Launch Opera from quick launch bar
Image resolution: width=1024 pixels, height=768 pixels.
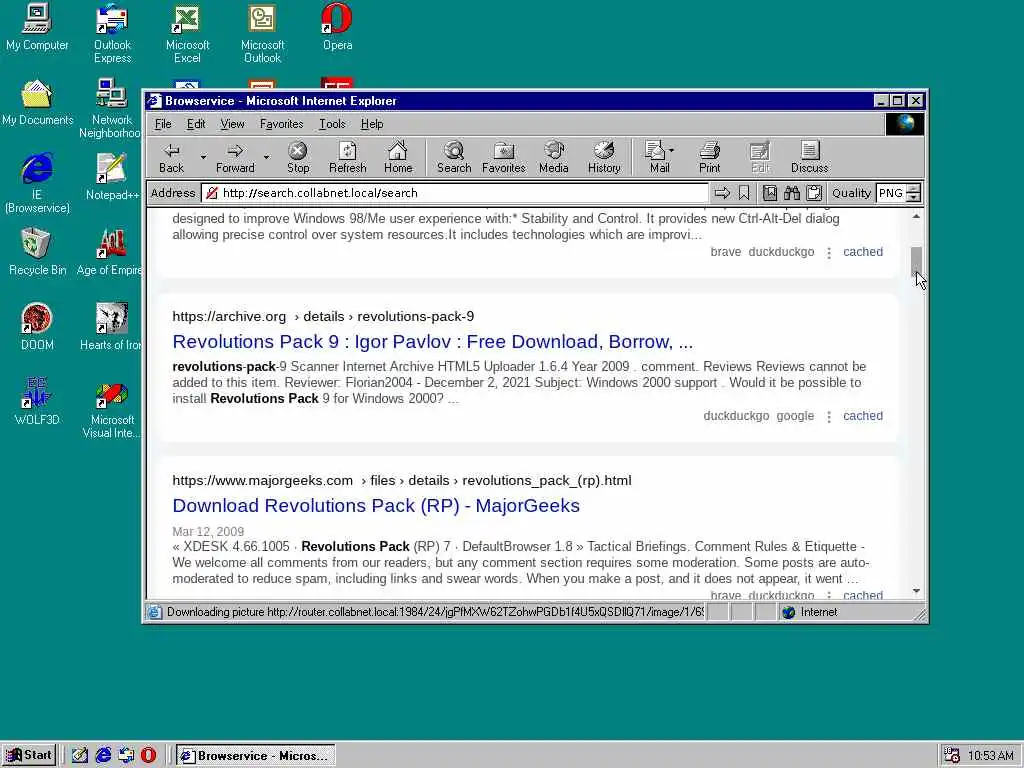[148, 755]
